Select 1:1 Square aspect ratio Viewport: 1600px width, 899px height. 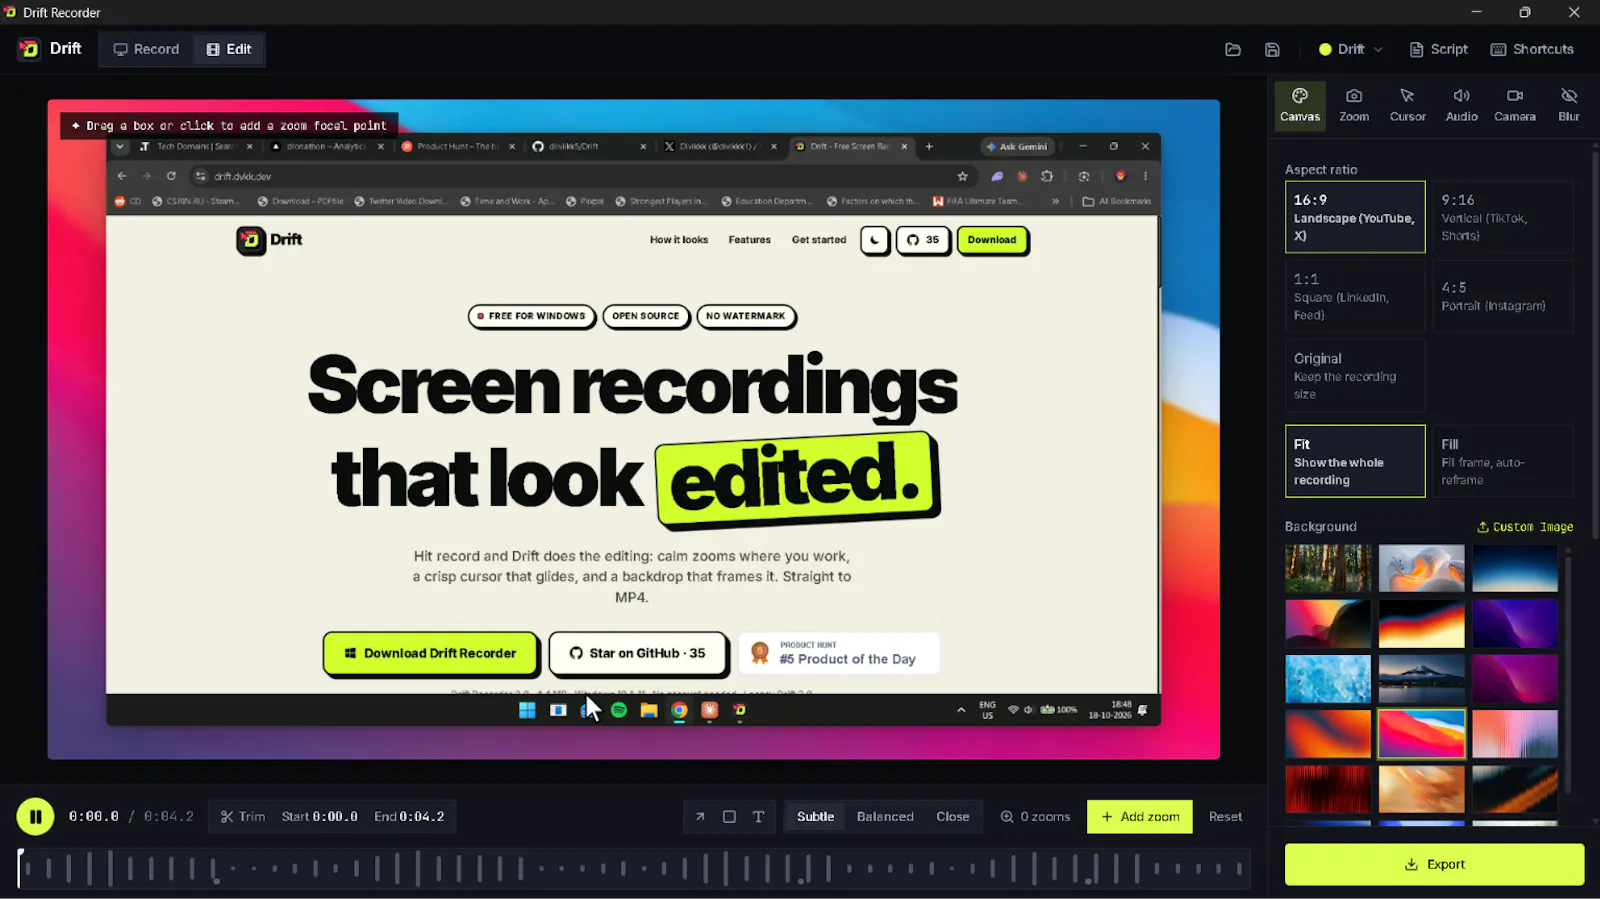(x=1355, y=296)
